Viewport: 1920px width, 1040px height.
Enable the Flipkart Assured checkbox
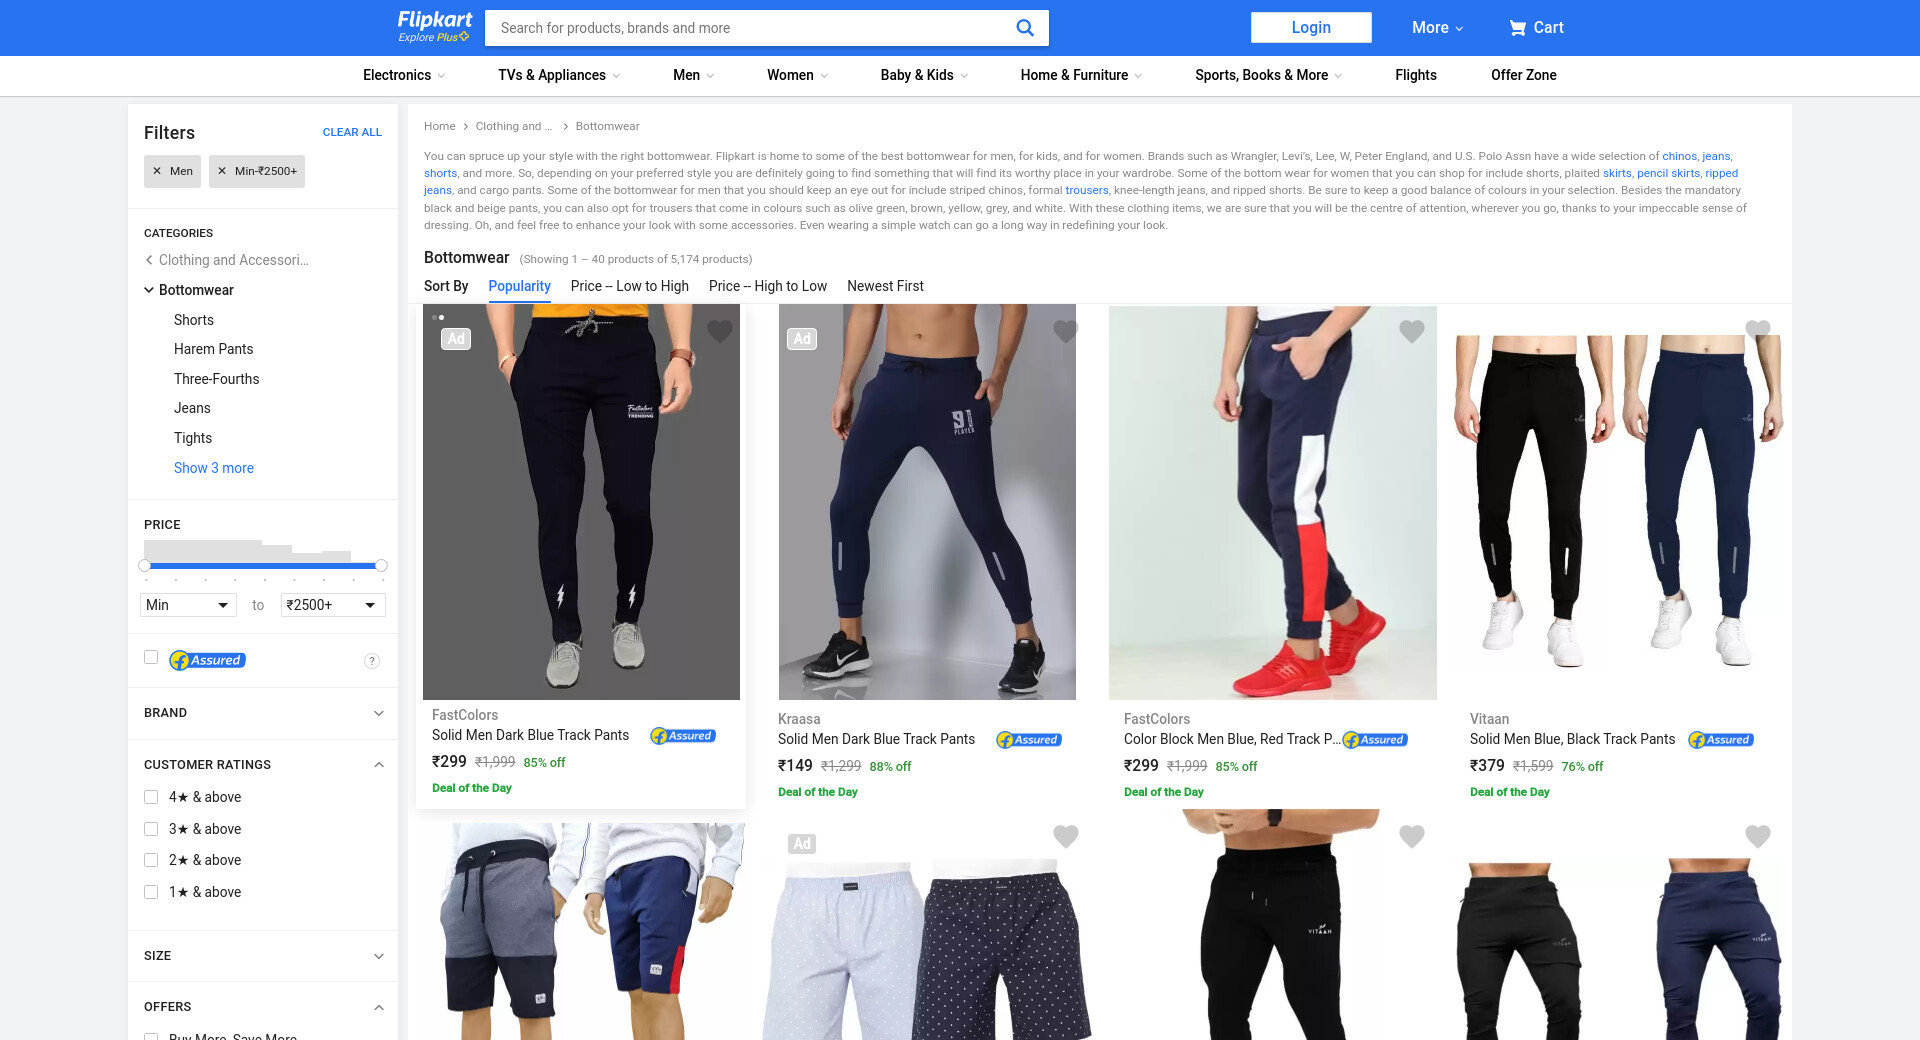[151, 657]
